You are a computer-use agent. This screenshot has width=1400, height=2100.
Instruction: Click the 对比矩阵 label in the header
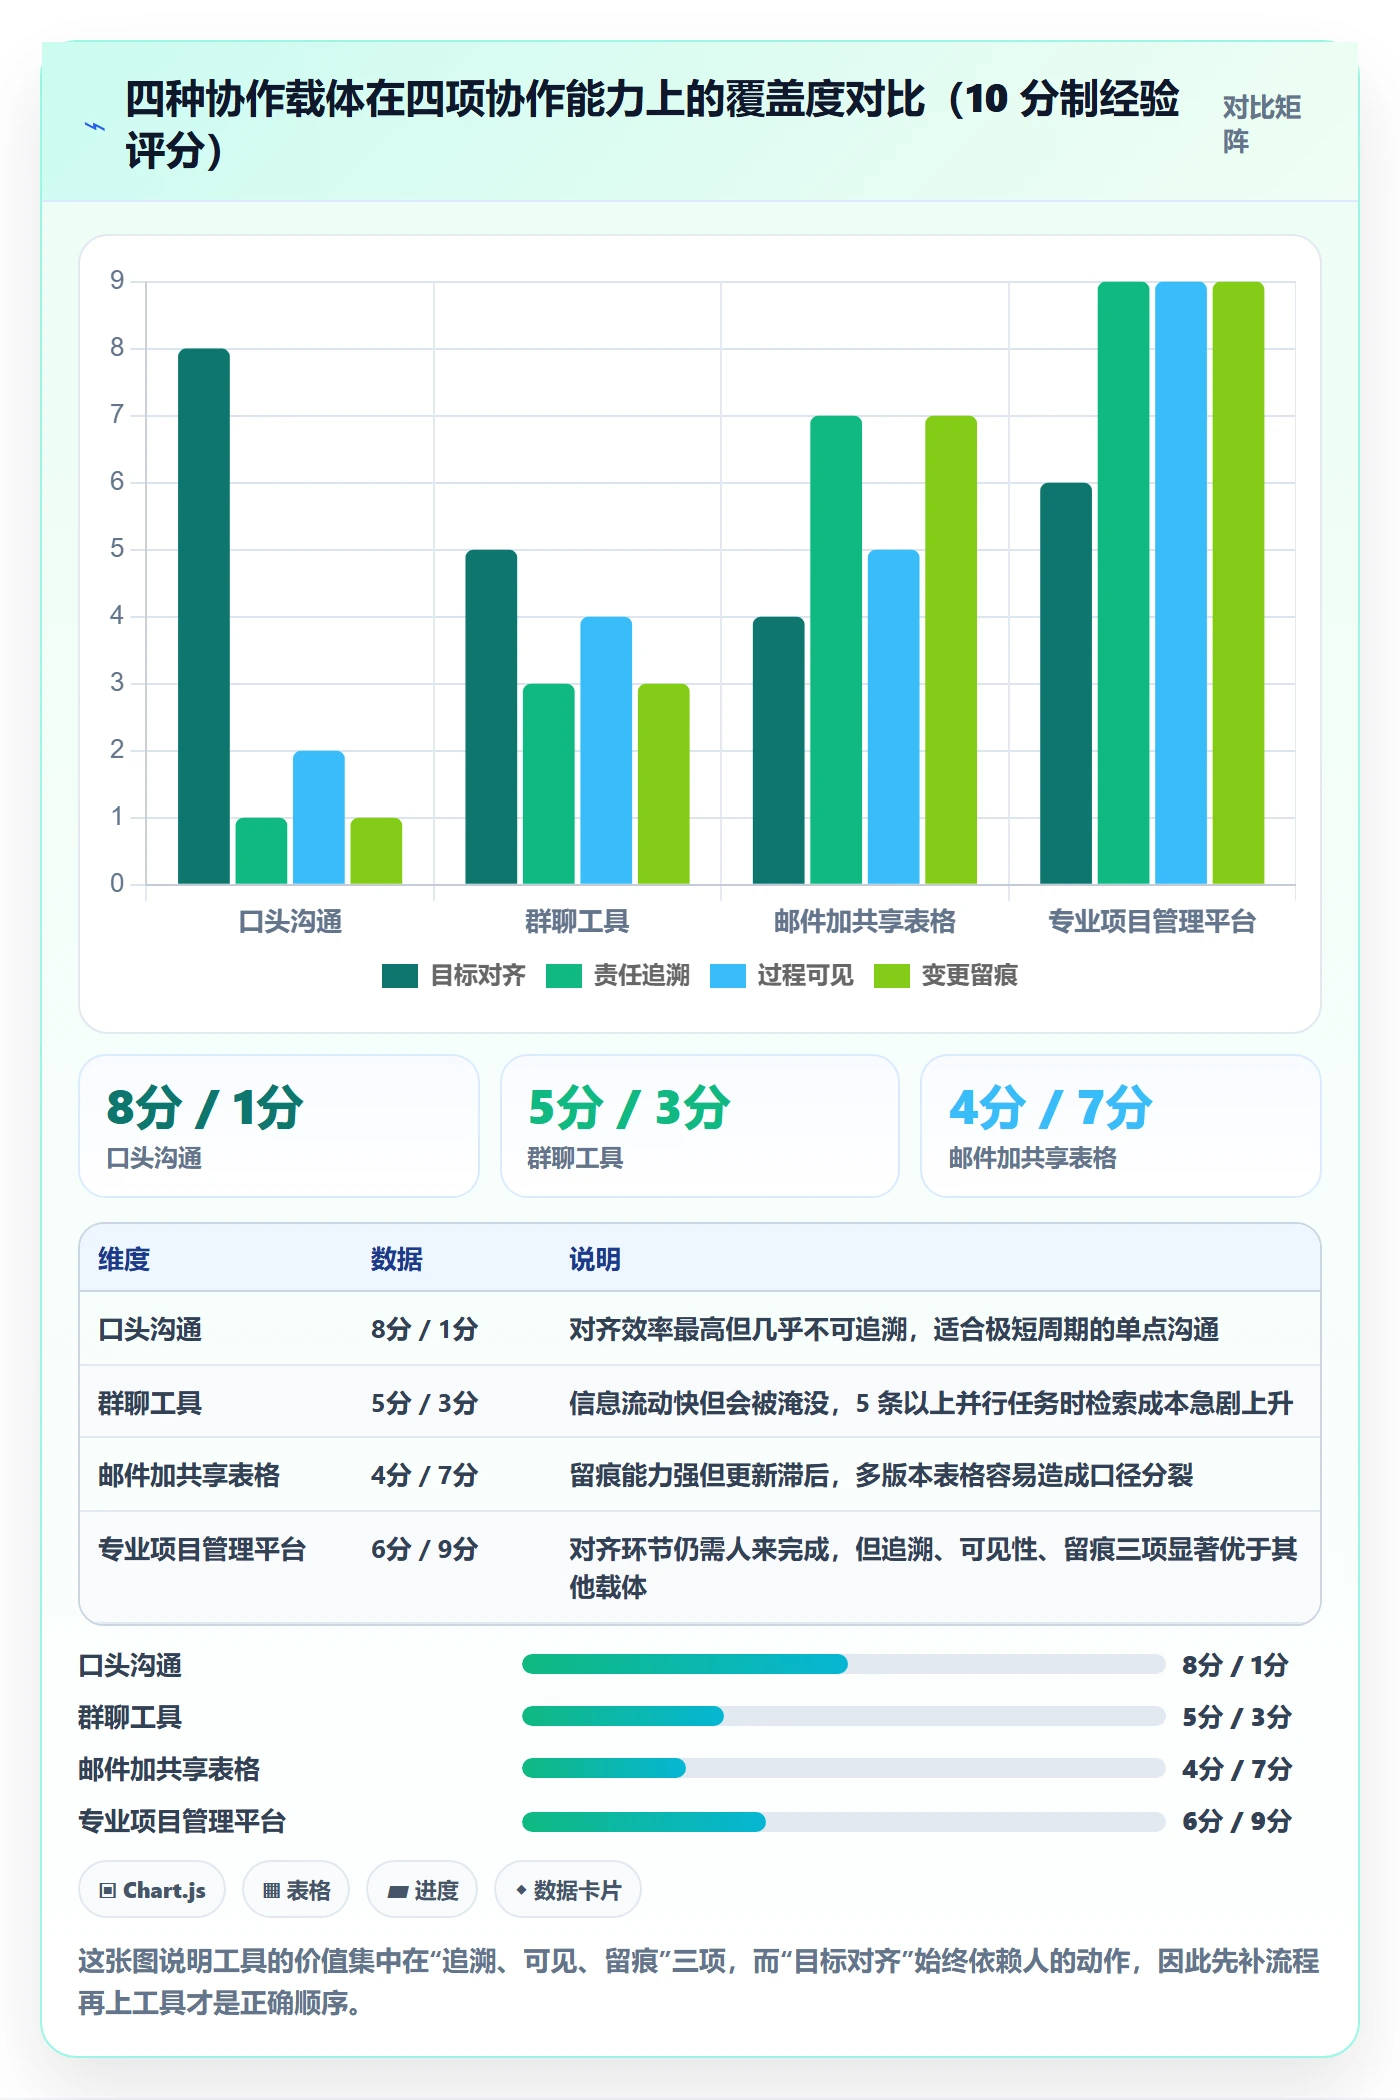point(1261,124)
